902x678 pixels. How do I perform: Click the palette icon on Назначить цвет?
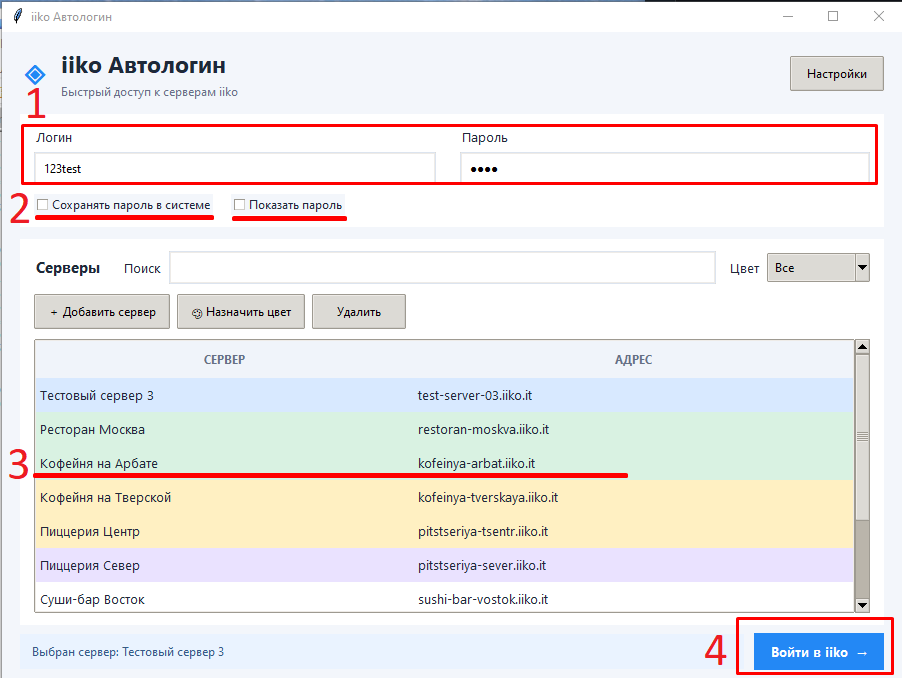click(x=197, y=313)
